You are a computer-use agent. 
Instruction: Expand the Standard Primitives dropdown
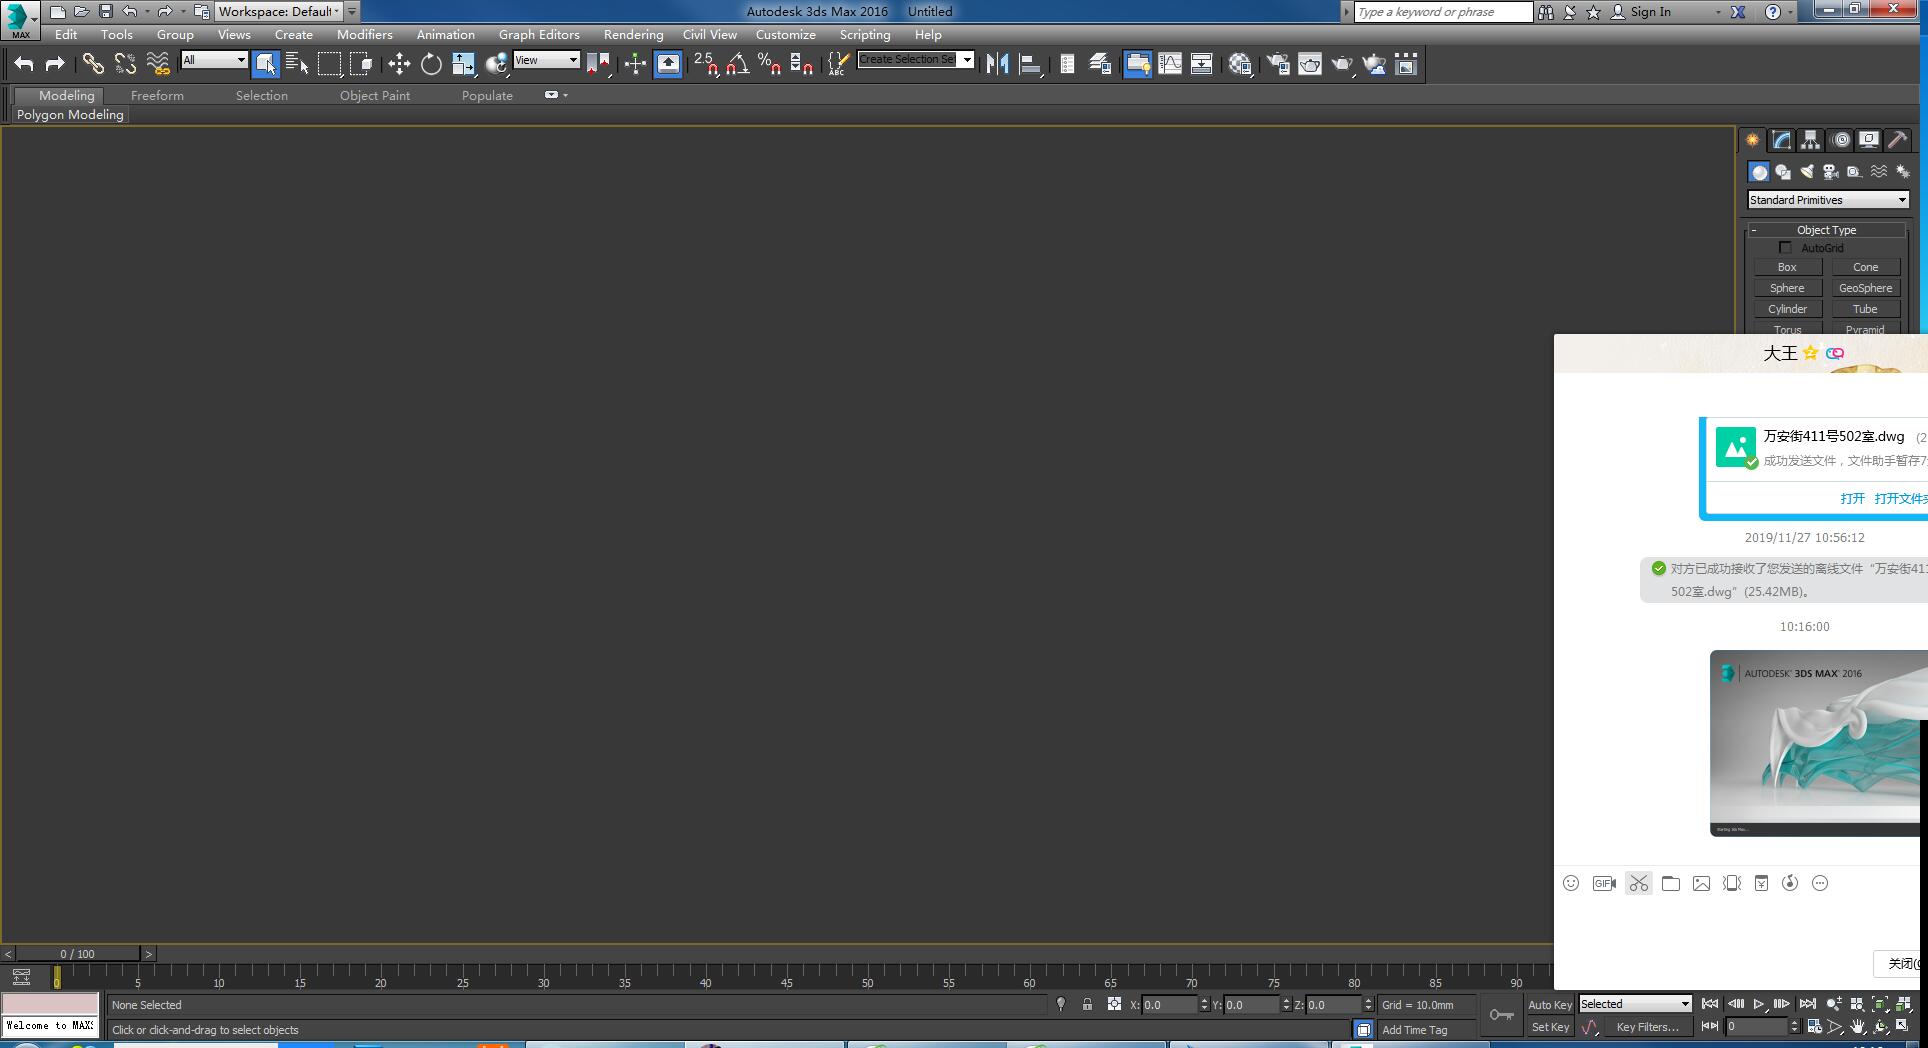pos(1828,200)
